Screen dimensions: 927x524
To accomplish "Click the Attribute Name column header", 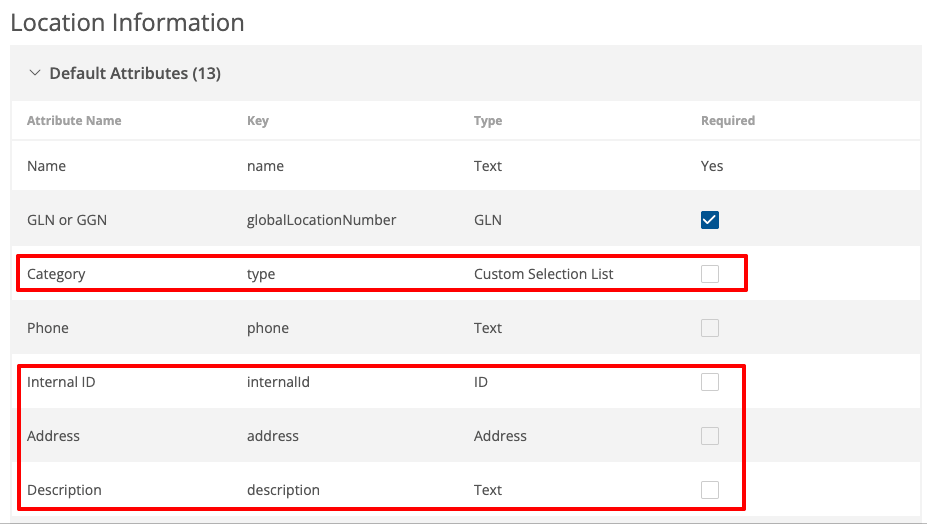I will click(x=74, y=120).
